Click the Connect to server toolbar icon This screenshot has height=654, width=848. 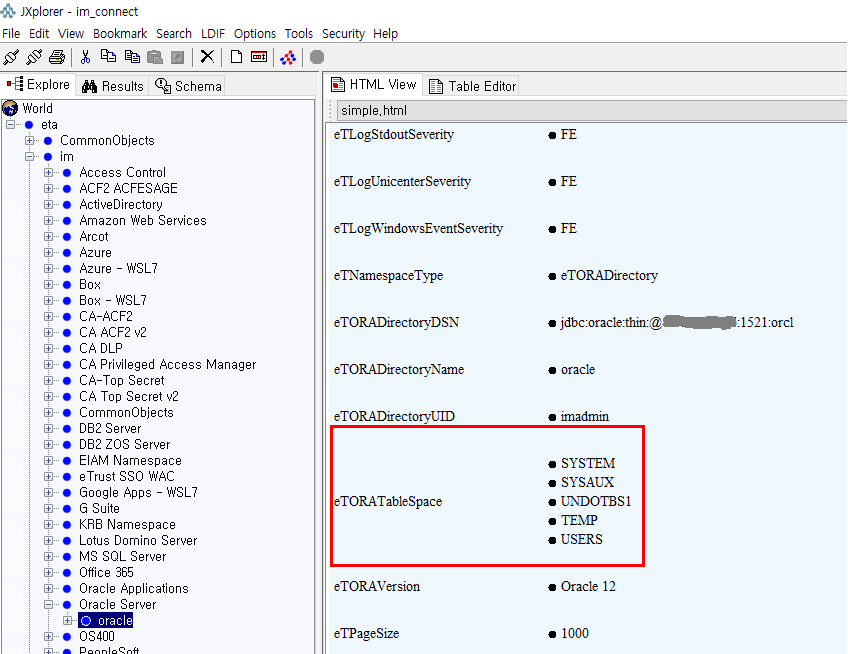11,57
